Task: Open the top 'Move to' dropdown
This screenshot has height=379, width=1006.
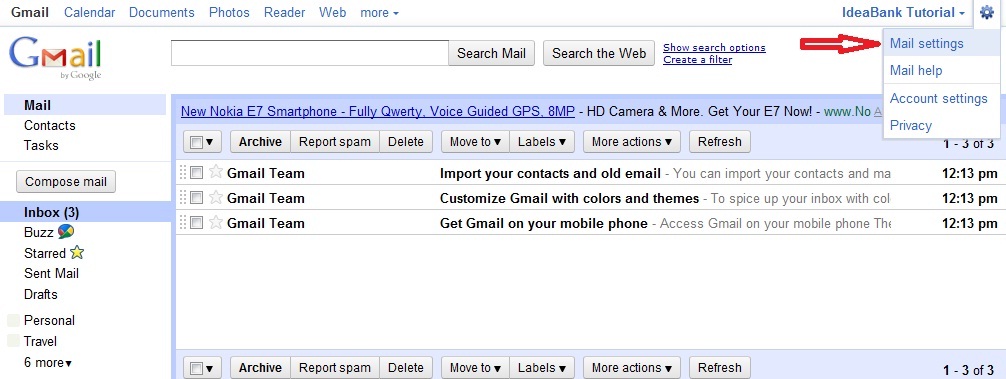Action: click(475, 142)
